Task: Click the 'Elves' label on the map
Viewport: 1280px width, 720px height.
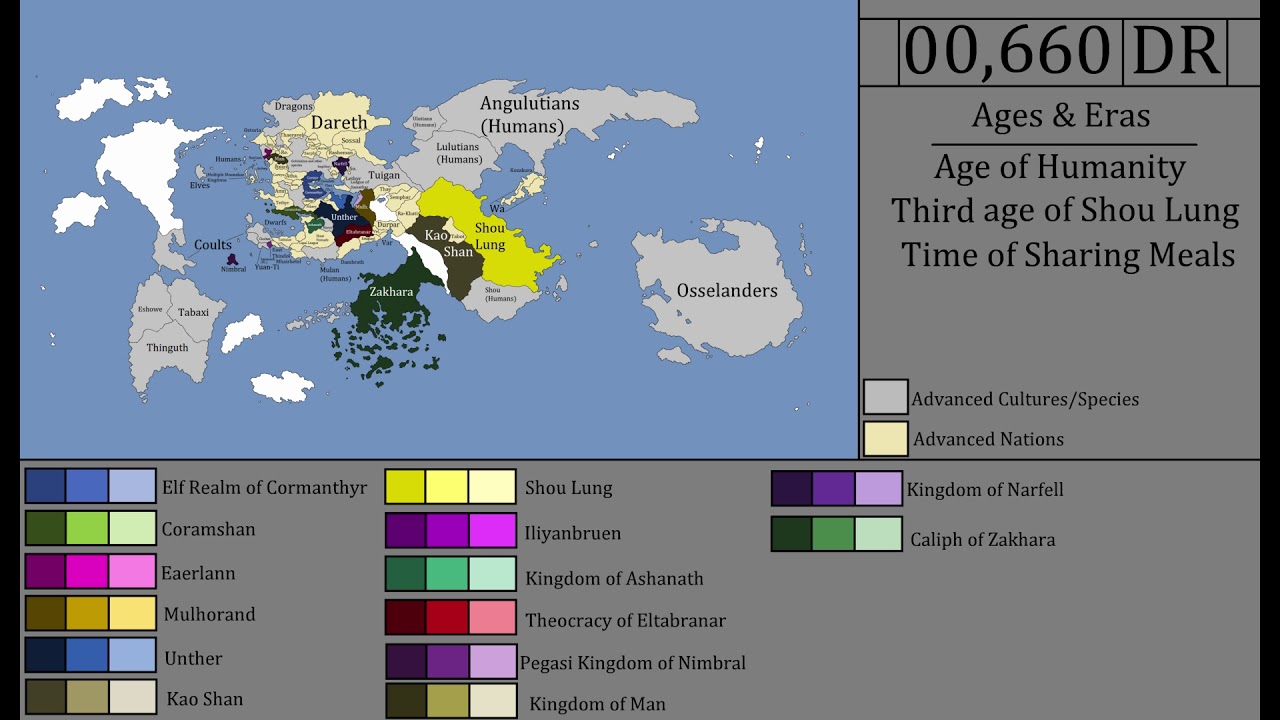Action: (200, 185)
